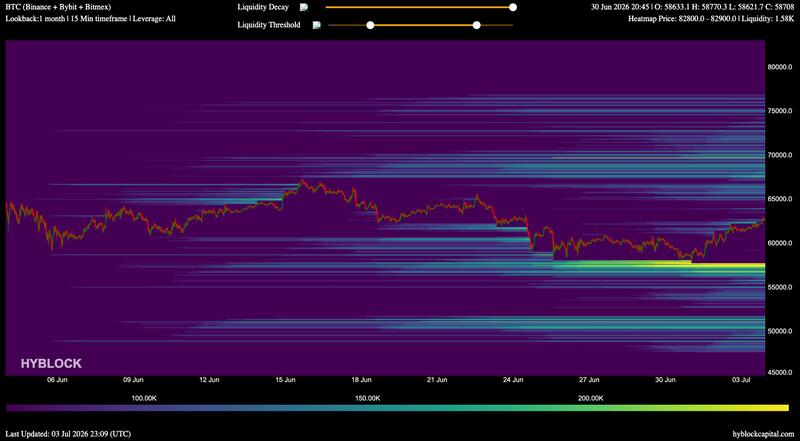Click the Liquidity Decay slider handle
The image size is (800, 441).
point(513,7)
